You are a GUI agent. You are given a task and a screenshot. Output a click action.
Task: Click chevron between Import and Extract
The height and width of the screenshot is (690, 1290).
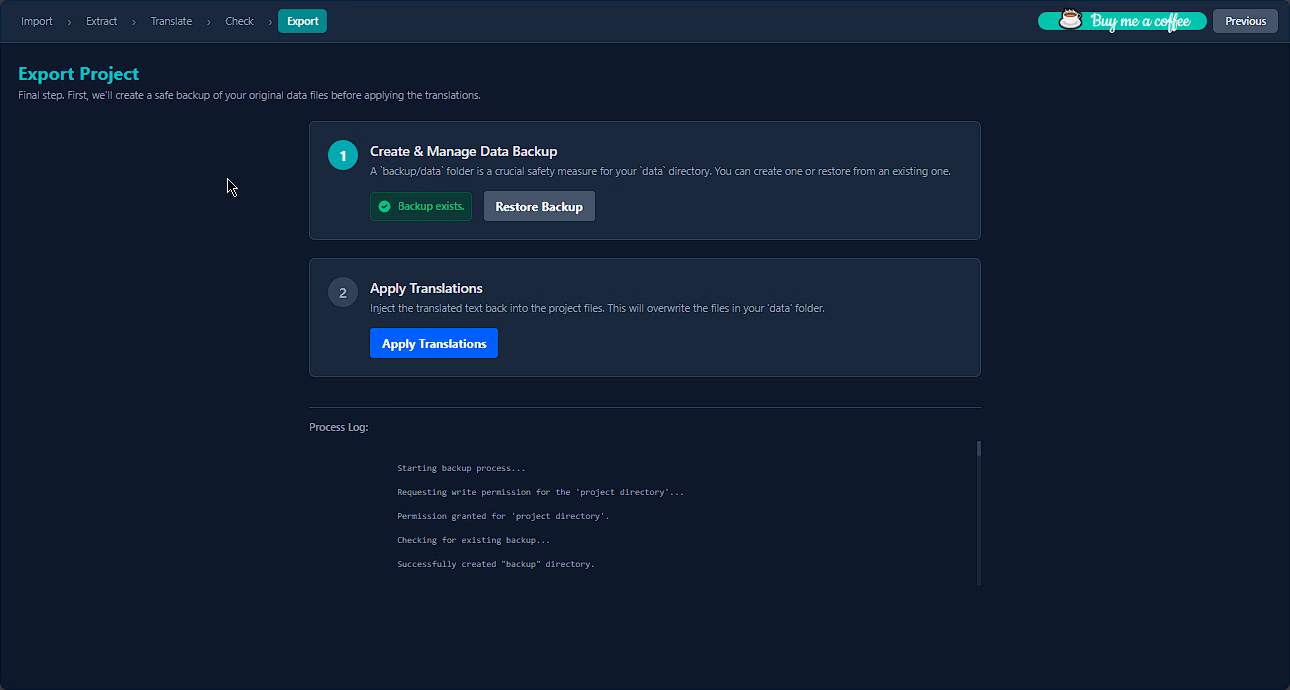(69, 21)
